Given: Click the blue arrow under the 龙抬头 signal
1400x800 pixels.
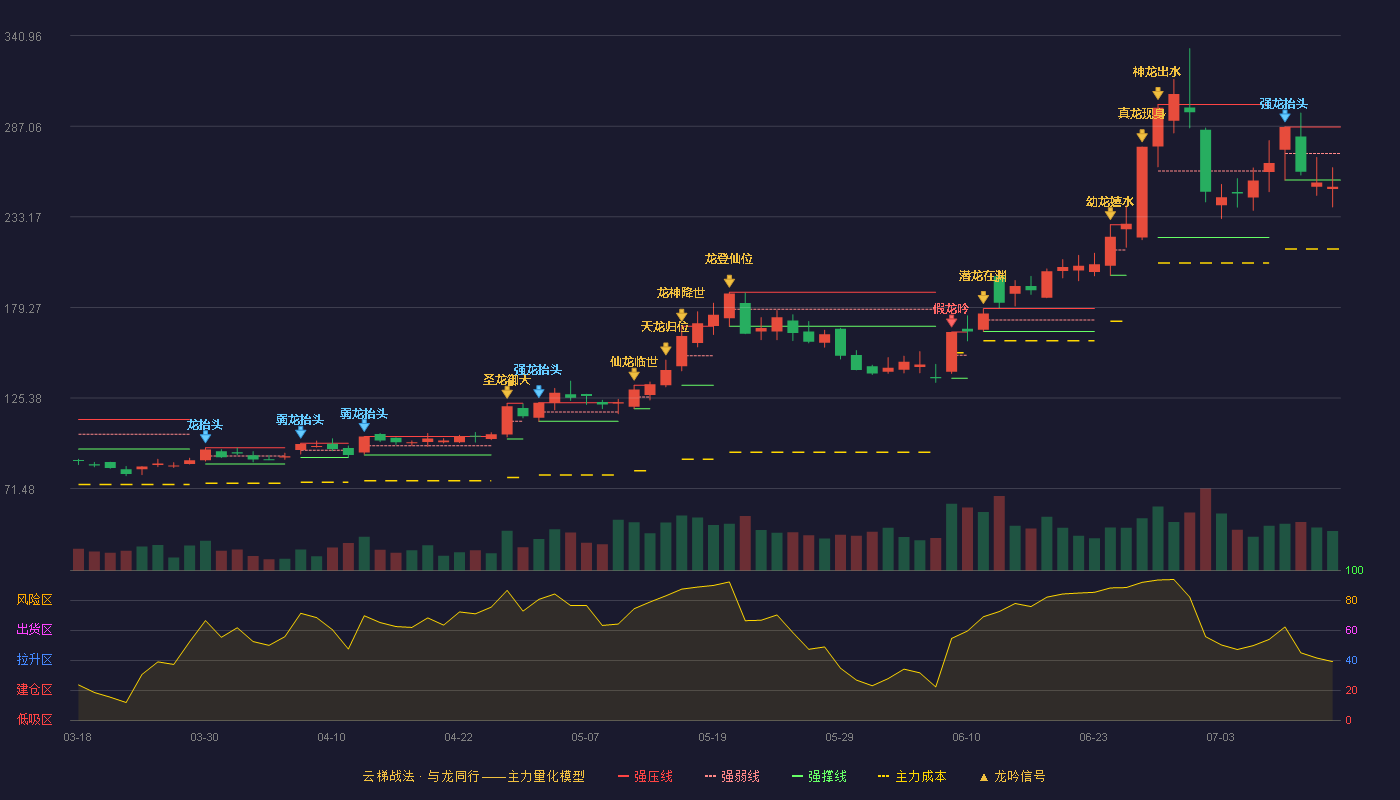Looking at the screenshot, I should [205, 437].
